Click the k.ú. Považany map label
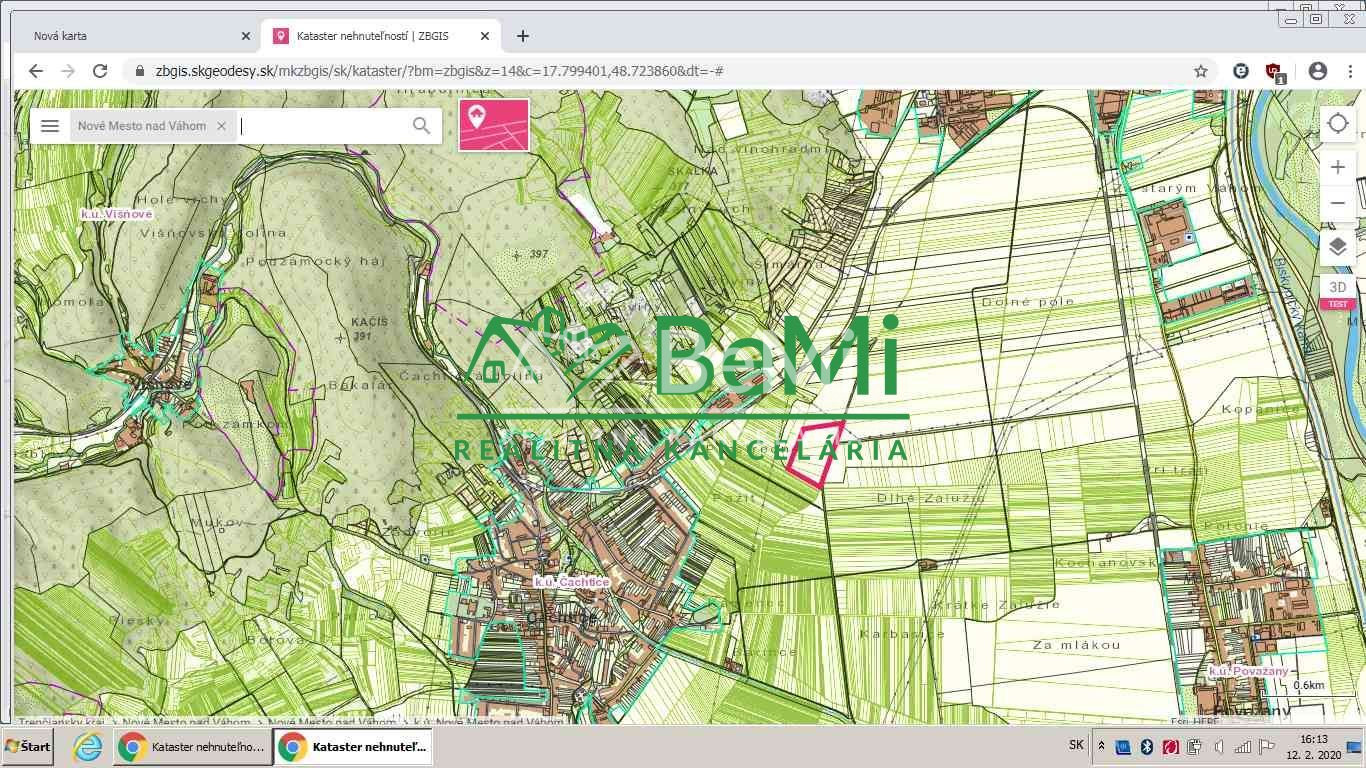The width and height of the screenshot is (1366, 768). click(1249, 671)
